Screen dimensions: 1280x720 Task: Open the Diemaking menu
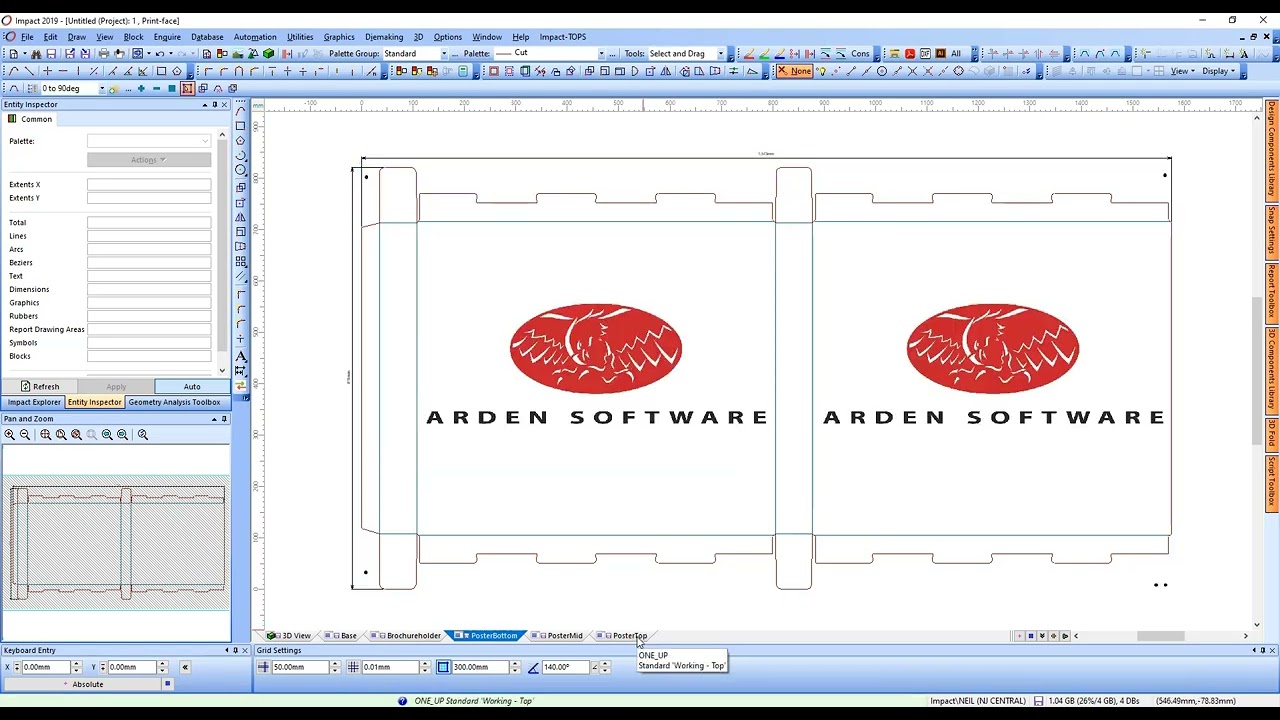[x=384, y=37]
